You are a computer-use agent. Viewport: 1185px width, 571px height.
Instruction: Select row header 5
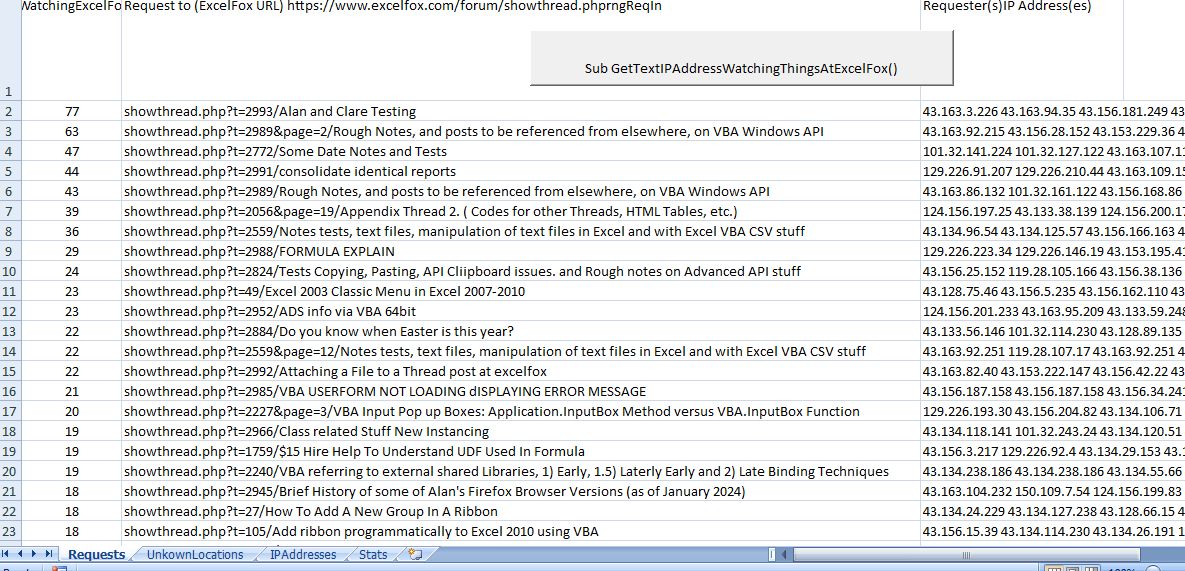click(10, 171)
